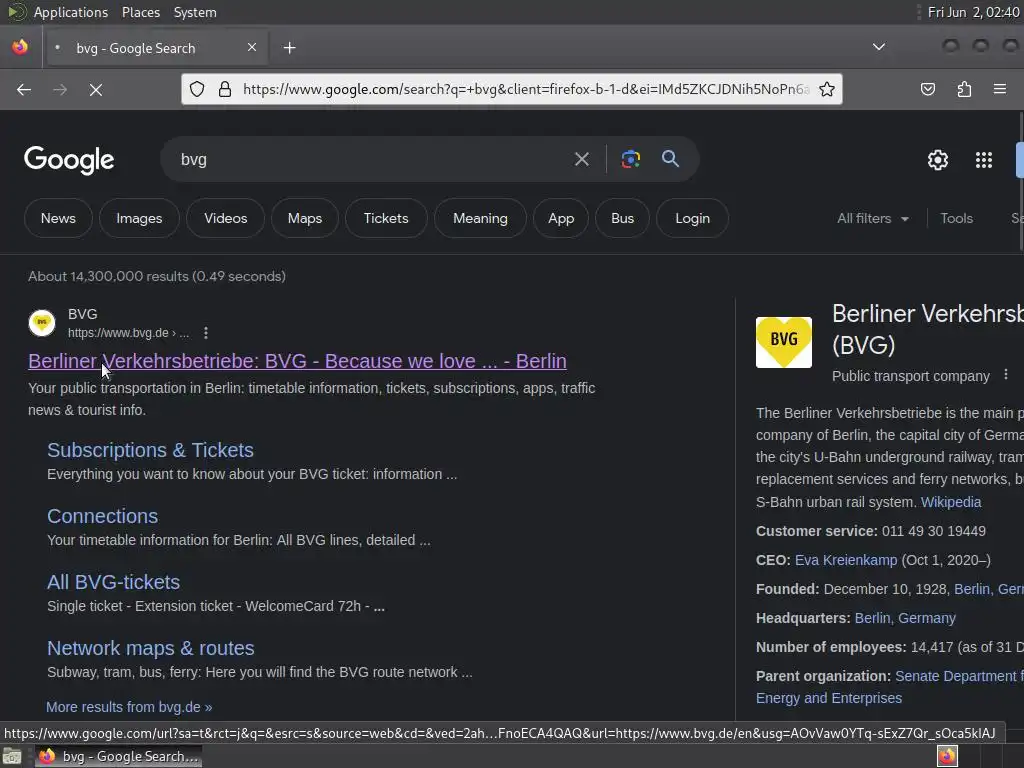Select the Videos filter chip
The height and width of the screenshot is (768, 1024).
[x=225, y=218]
